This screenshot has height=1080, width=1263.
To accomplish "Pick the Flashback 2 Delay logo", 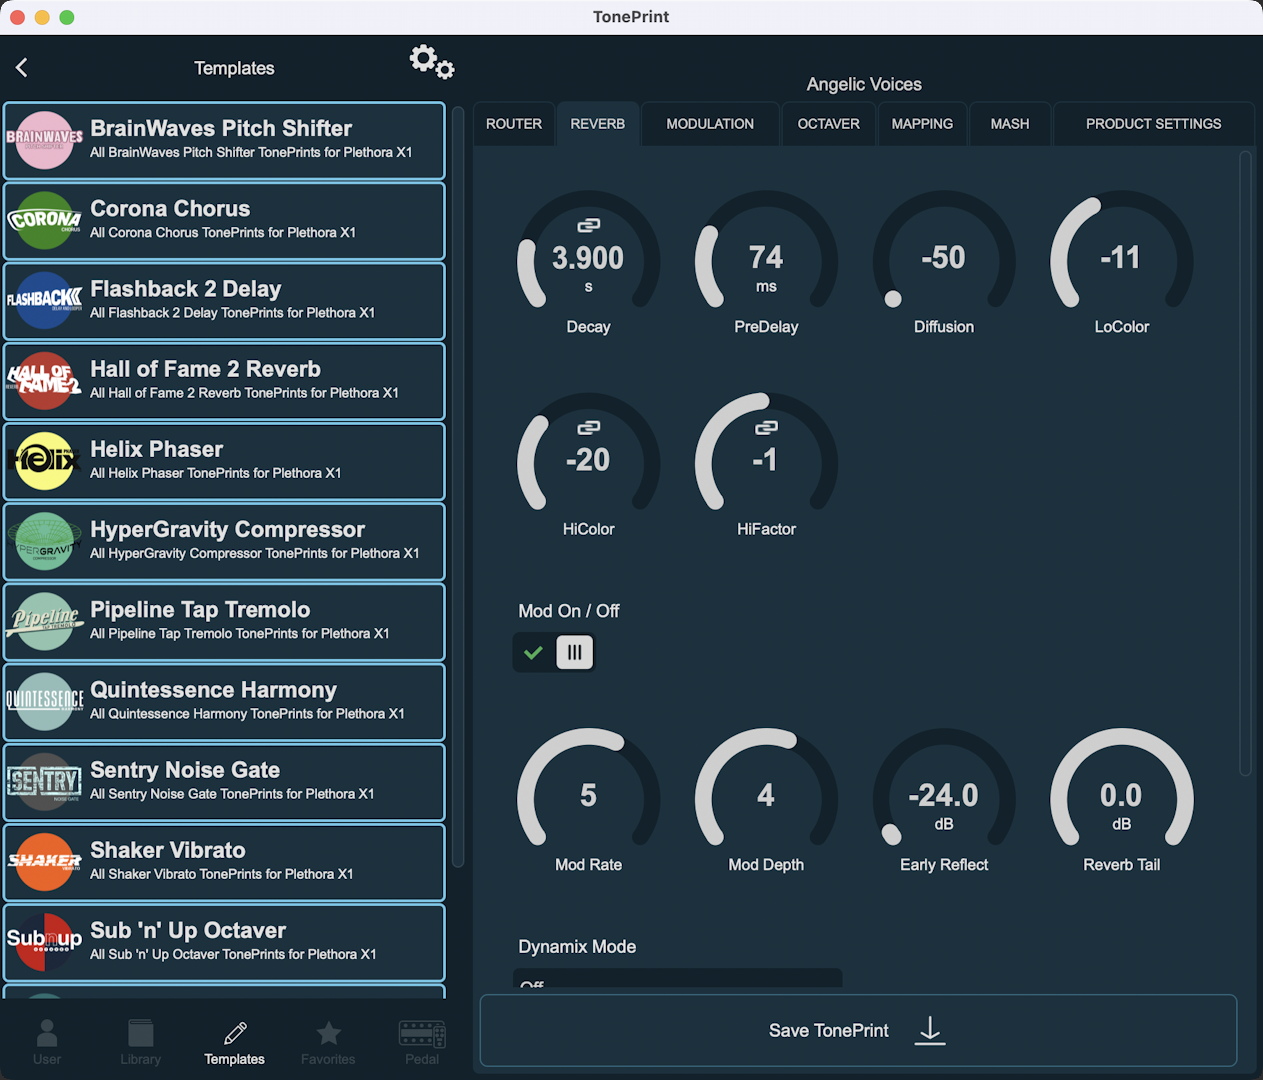I will point(45,300).
